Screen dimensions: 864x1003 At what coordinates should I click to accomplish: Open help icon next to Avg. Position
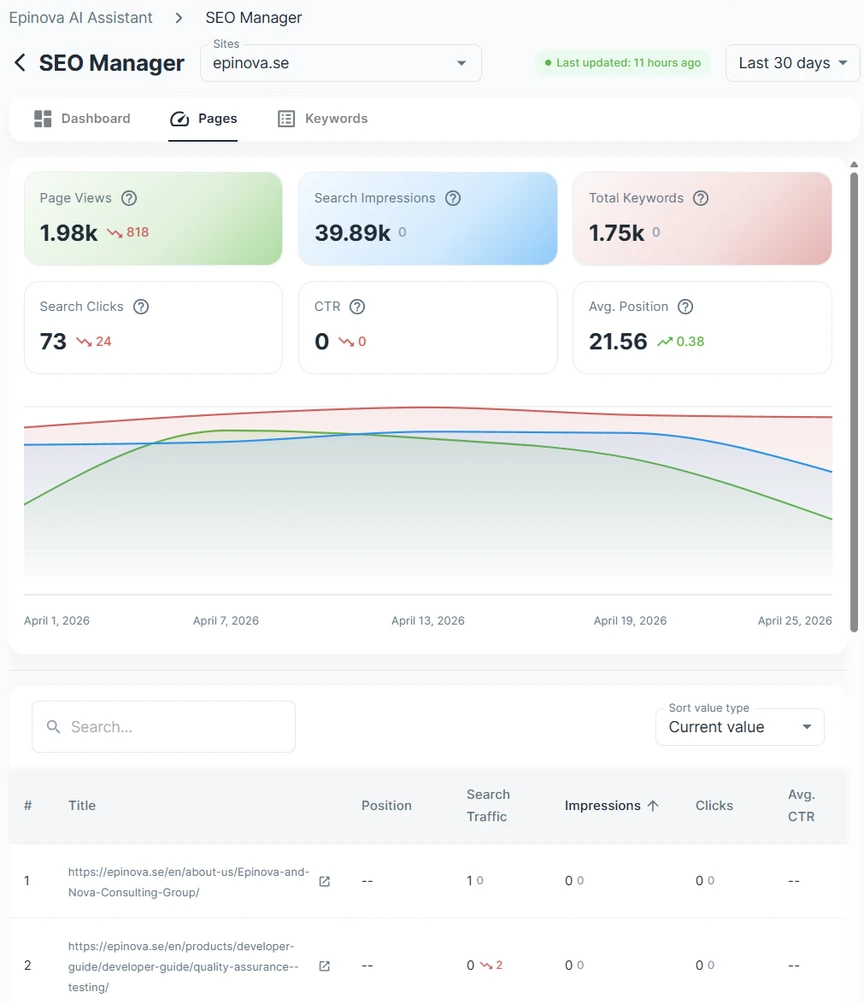pos(686,307)
